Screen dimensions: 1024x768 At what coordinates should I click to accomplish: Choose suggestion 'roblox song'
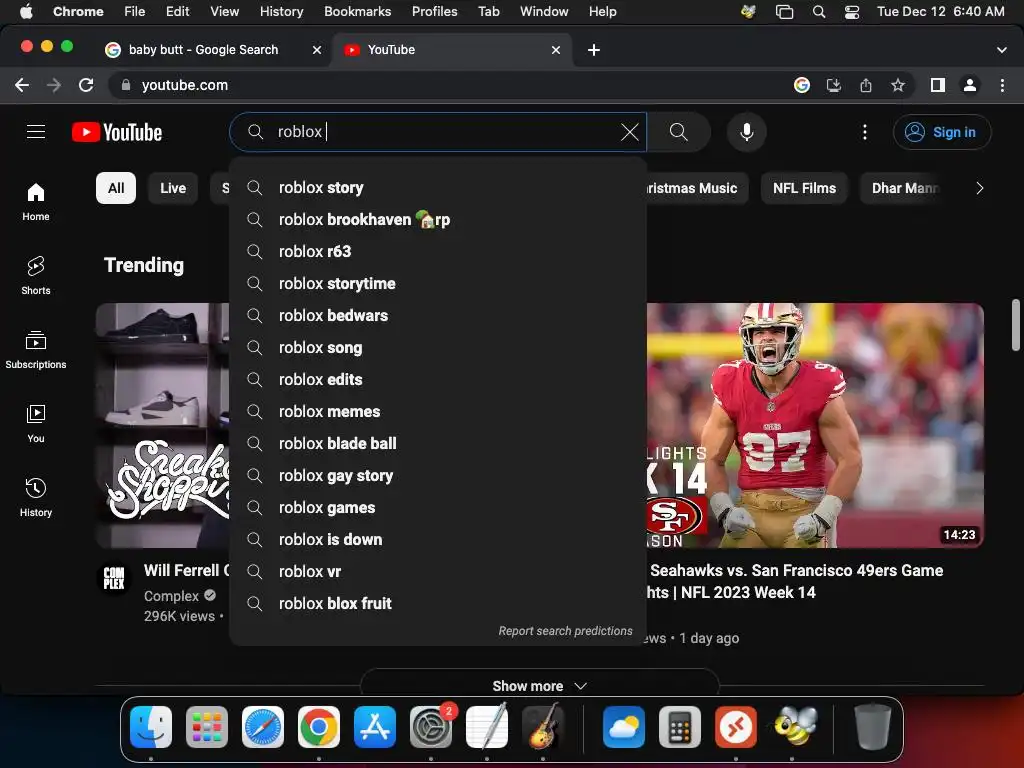(x=438, y=347)
